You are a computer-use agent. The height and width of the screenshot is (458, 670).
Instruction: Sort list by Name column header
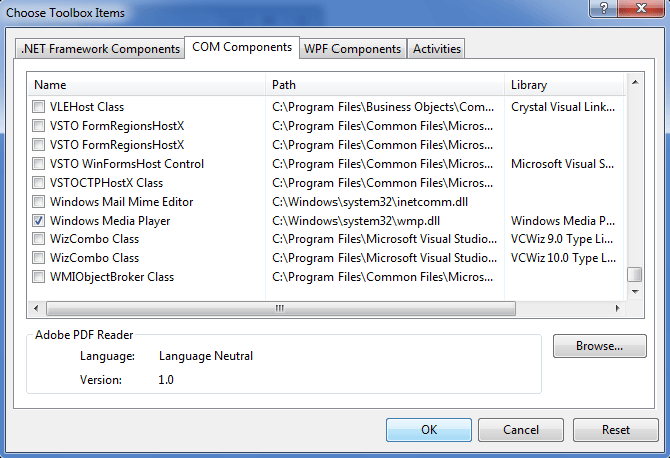147,85
